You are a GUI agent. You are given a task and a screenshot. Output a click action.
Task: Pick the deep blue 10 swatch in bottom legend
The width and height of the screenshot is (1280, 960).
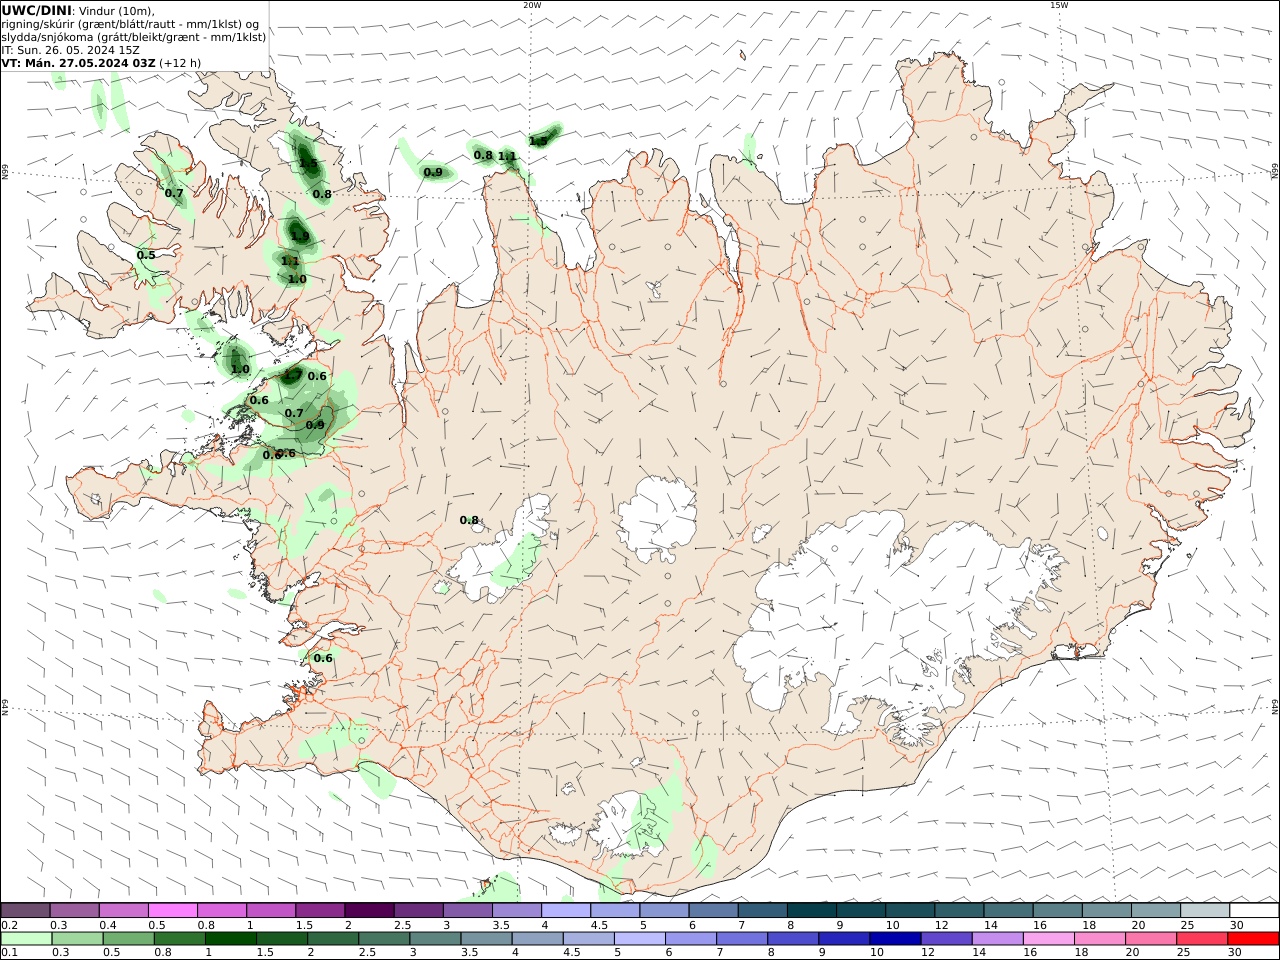click(x=894, y=939)
